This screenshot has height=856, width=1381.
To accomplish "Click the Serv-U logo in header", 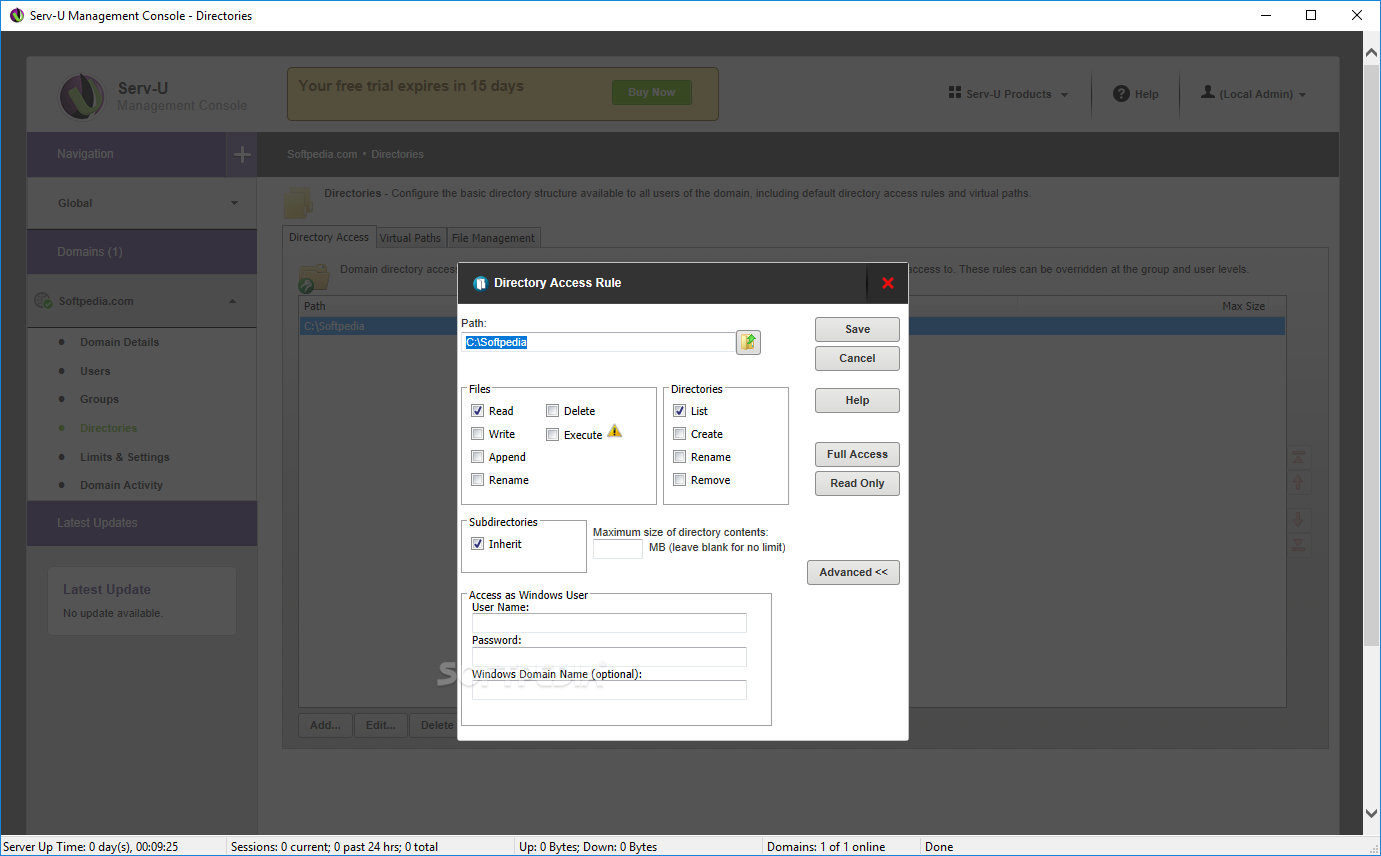I will (81, 96).
